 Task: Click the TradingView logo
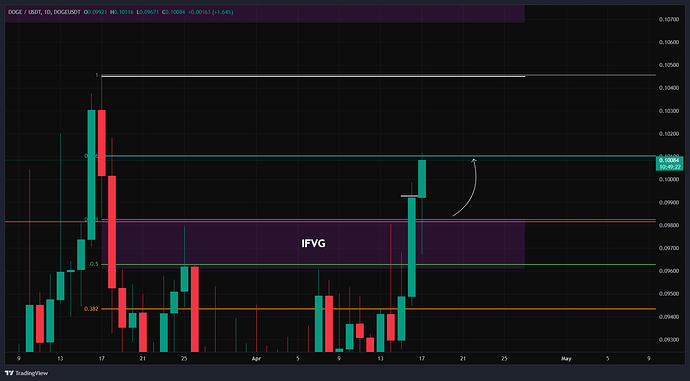27,373
